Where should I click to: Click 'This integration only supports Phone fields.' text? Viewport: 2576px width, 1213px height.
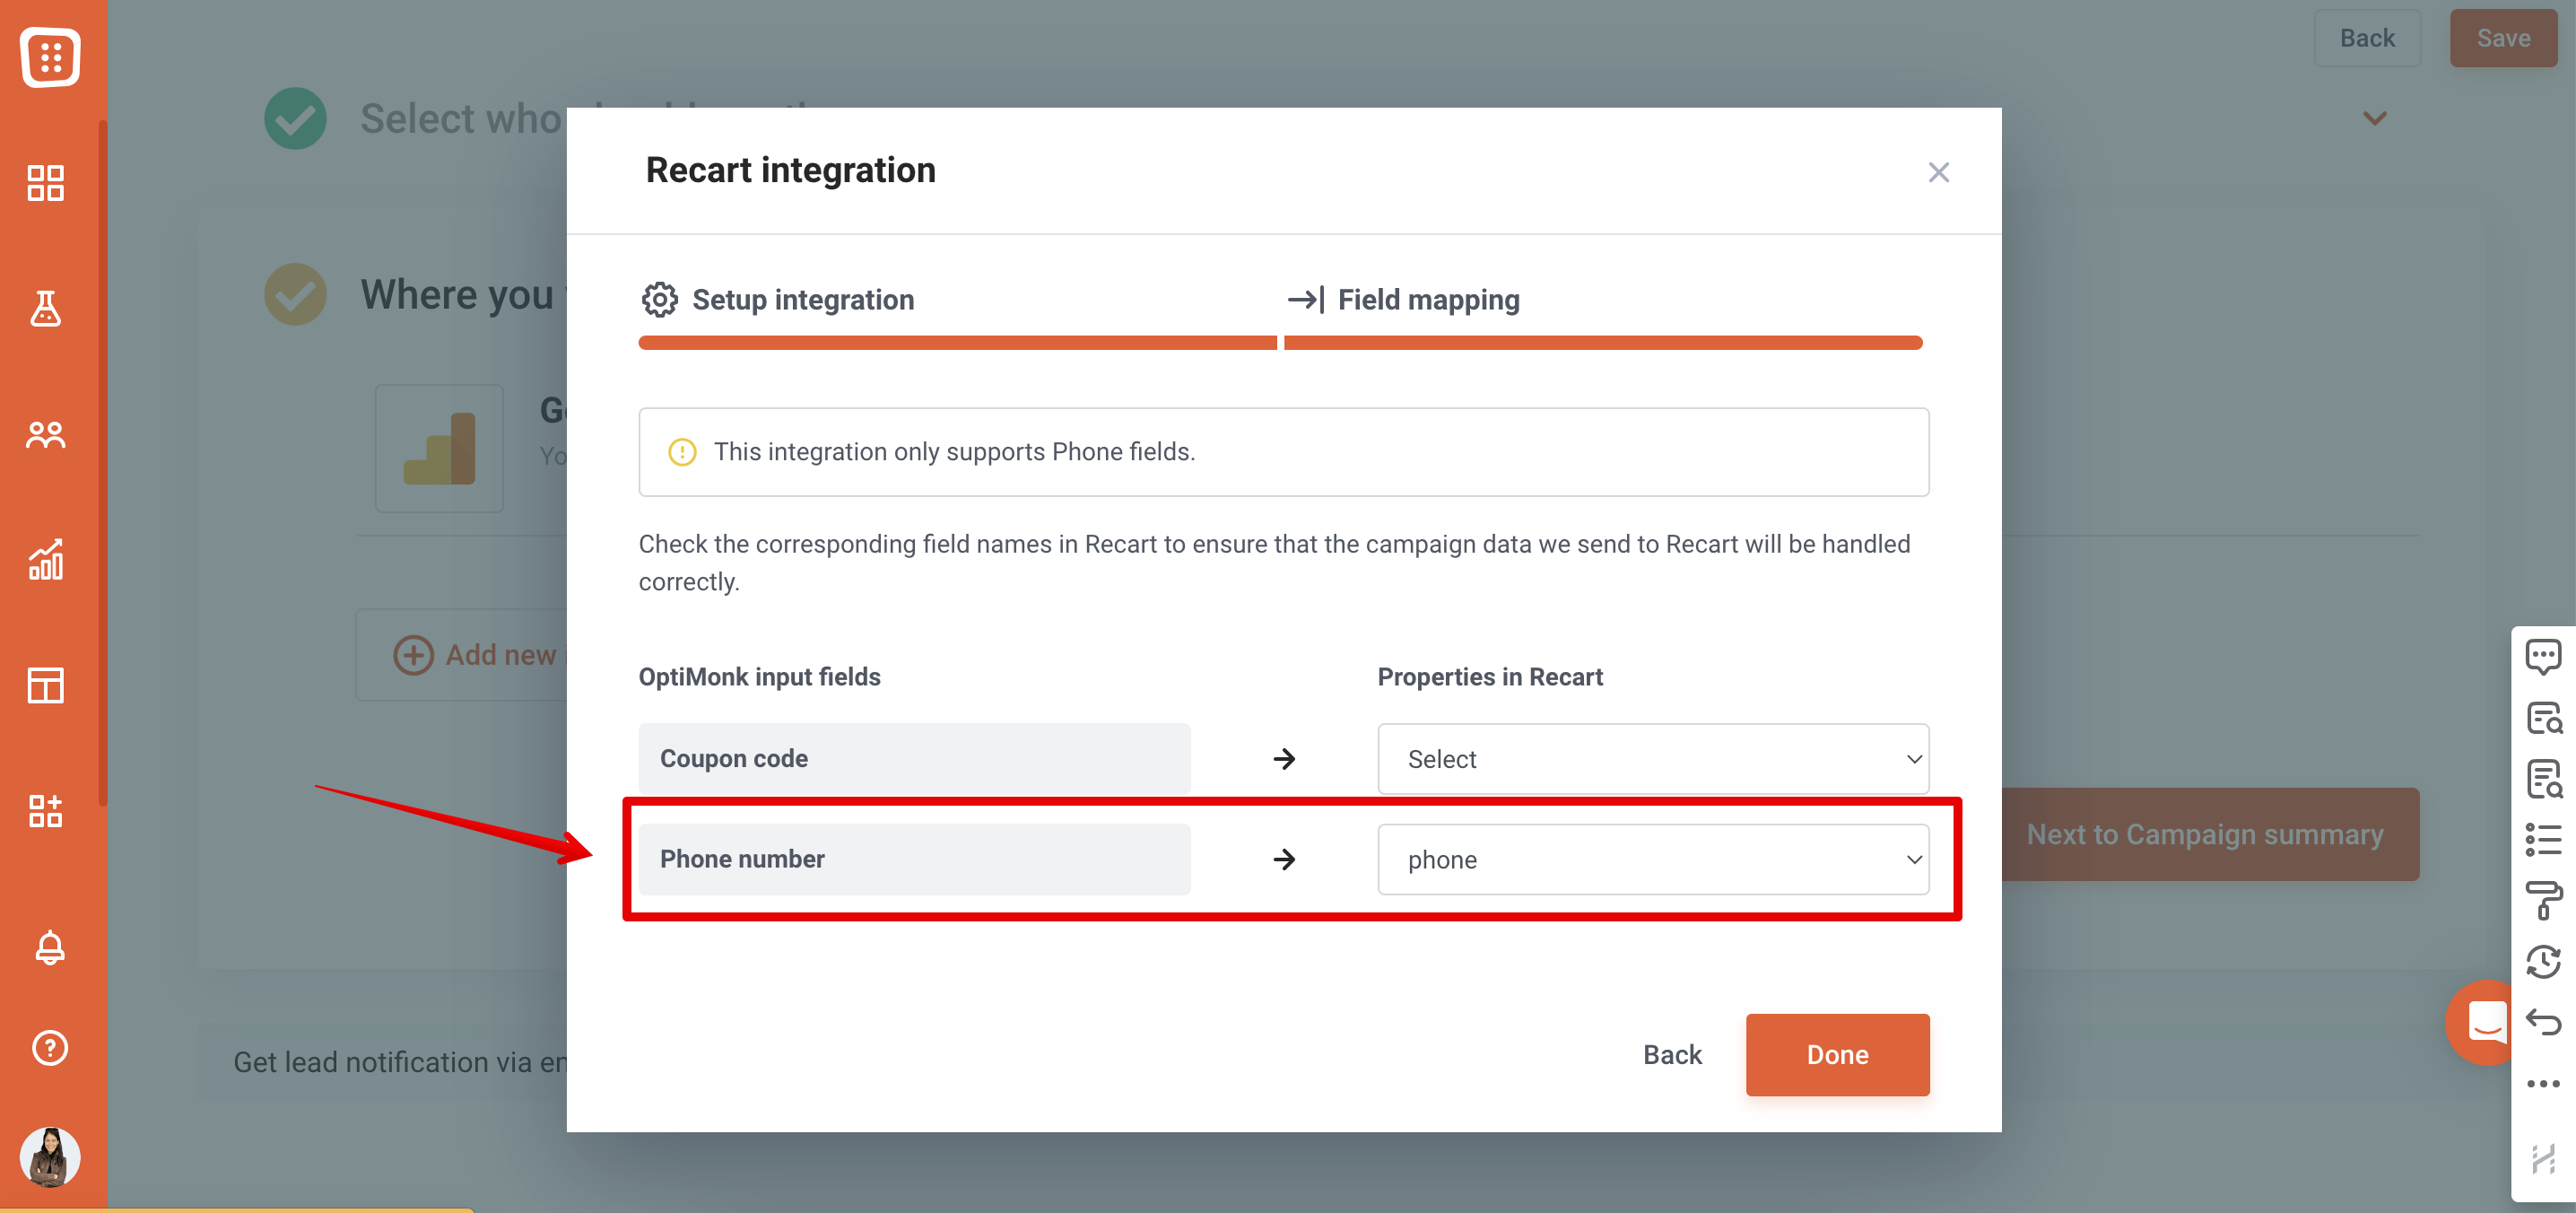(954, 452)
